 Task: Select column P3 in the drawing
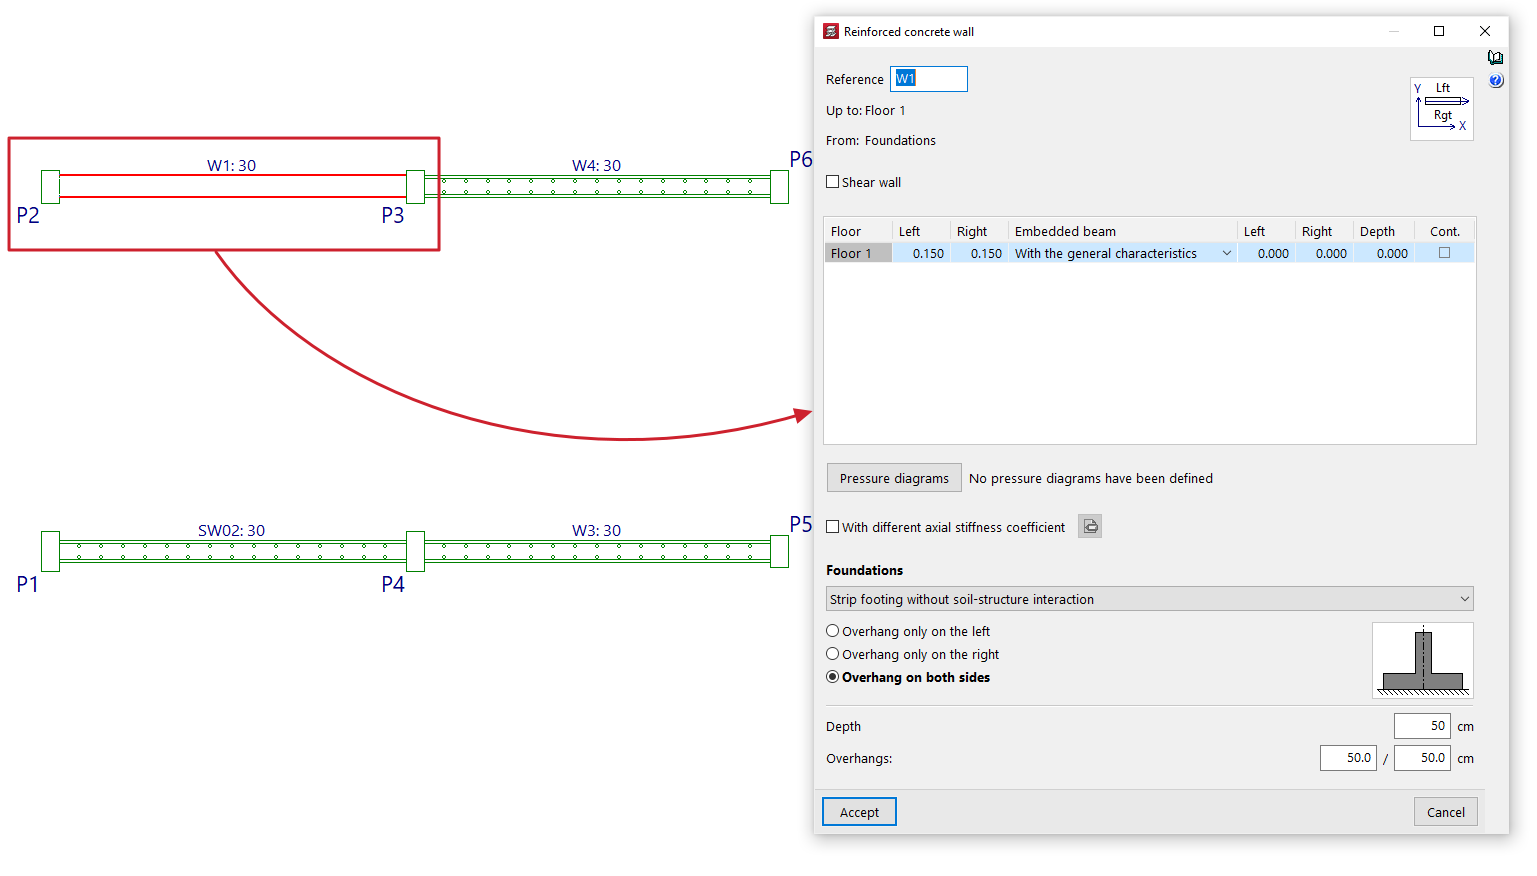(x=415, y=187)
